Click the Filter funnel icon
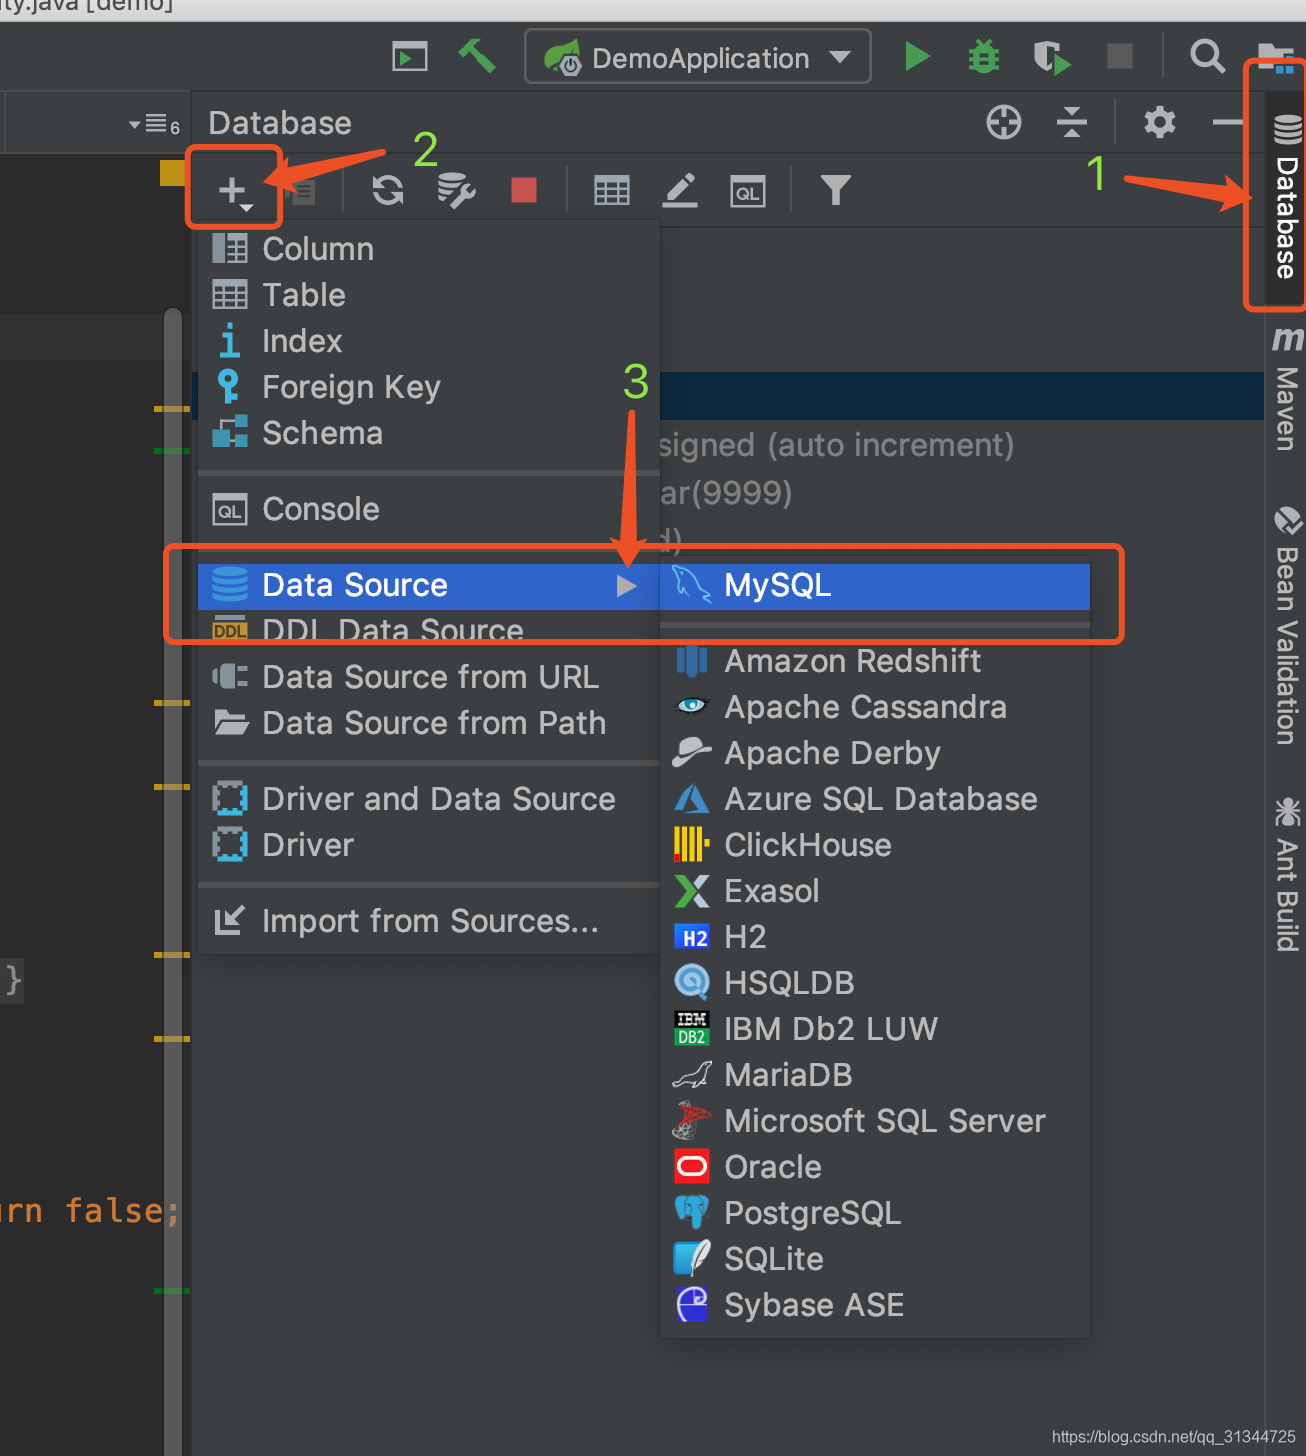This screenshot has width=1306, height=1456. tap(835, 189)
